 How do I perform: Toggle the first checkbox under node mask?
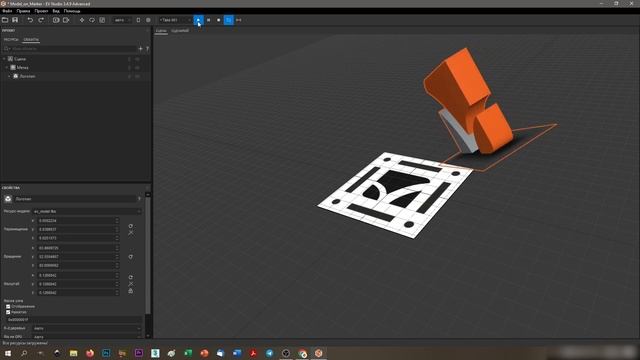coord(8,306)
